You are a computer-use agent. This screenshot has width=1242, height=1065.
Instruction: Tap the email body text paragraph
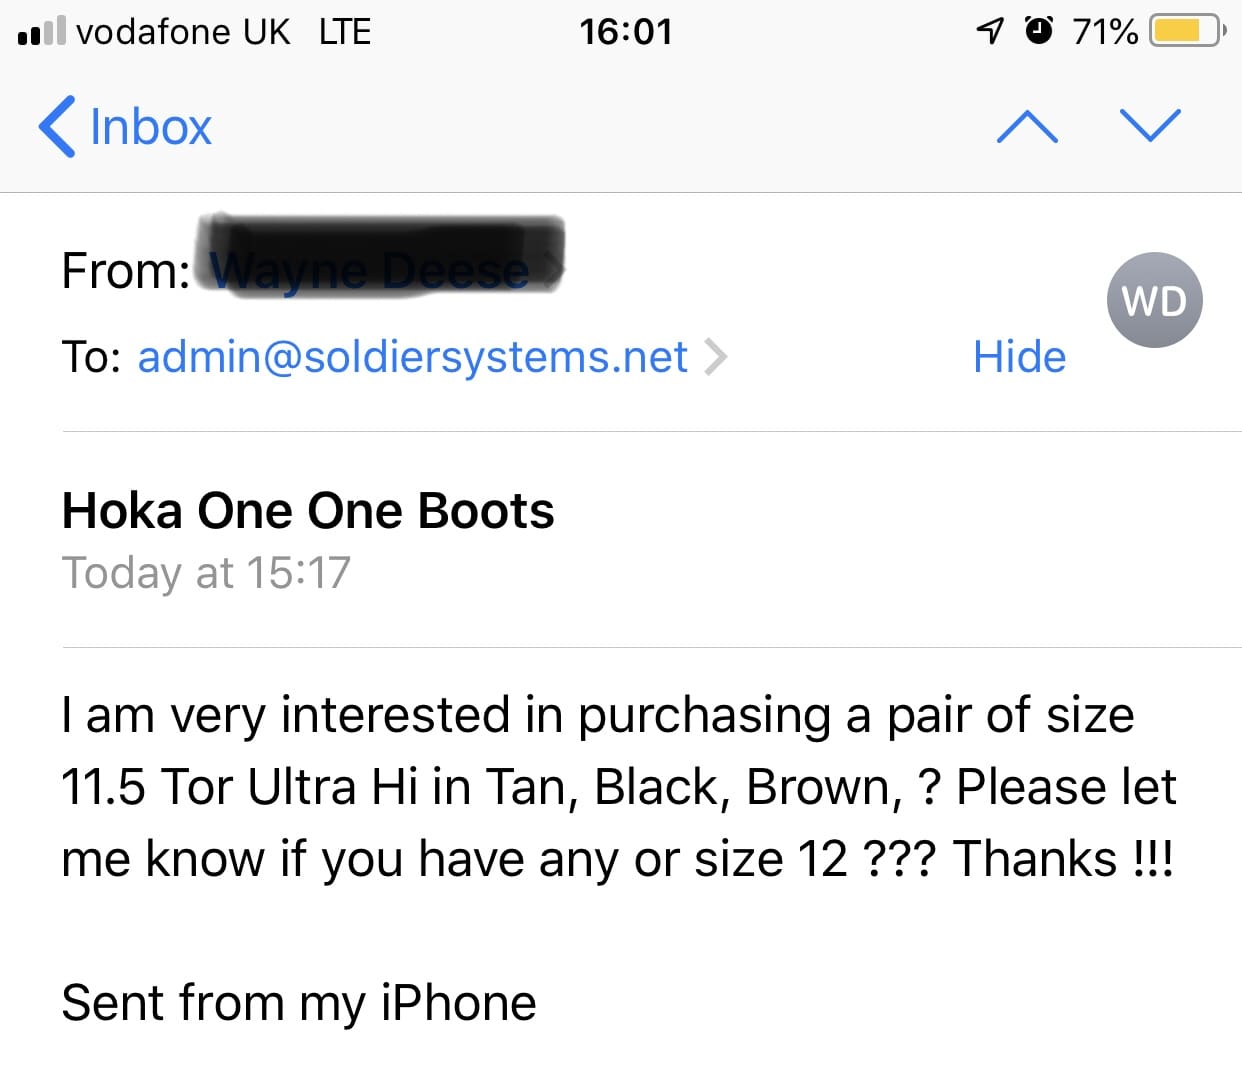[x=618, y=787]
